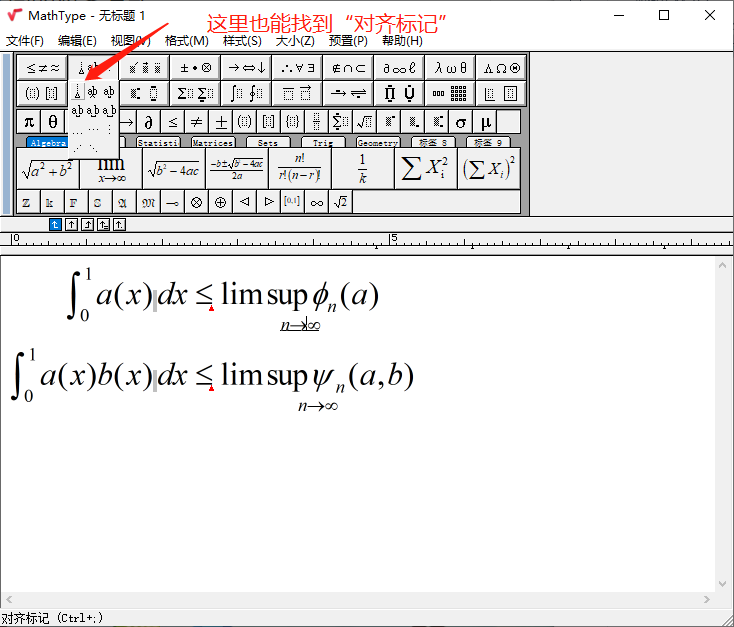Insert the summation template from the small bar
Screen dimensions: 734x627
340,122
